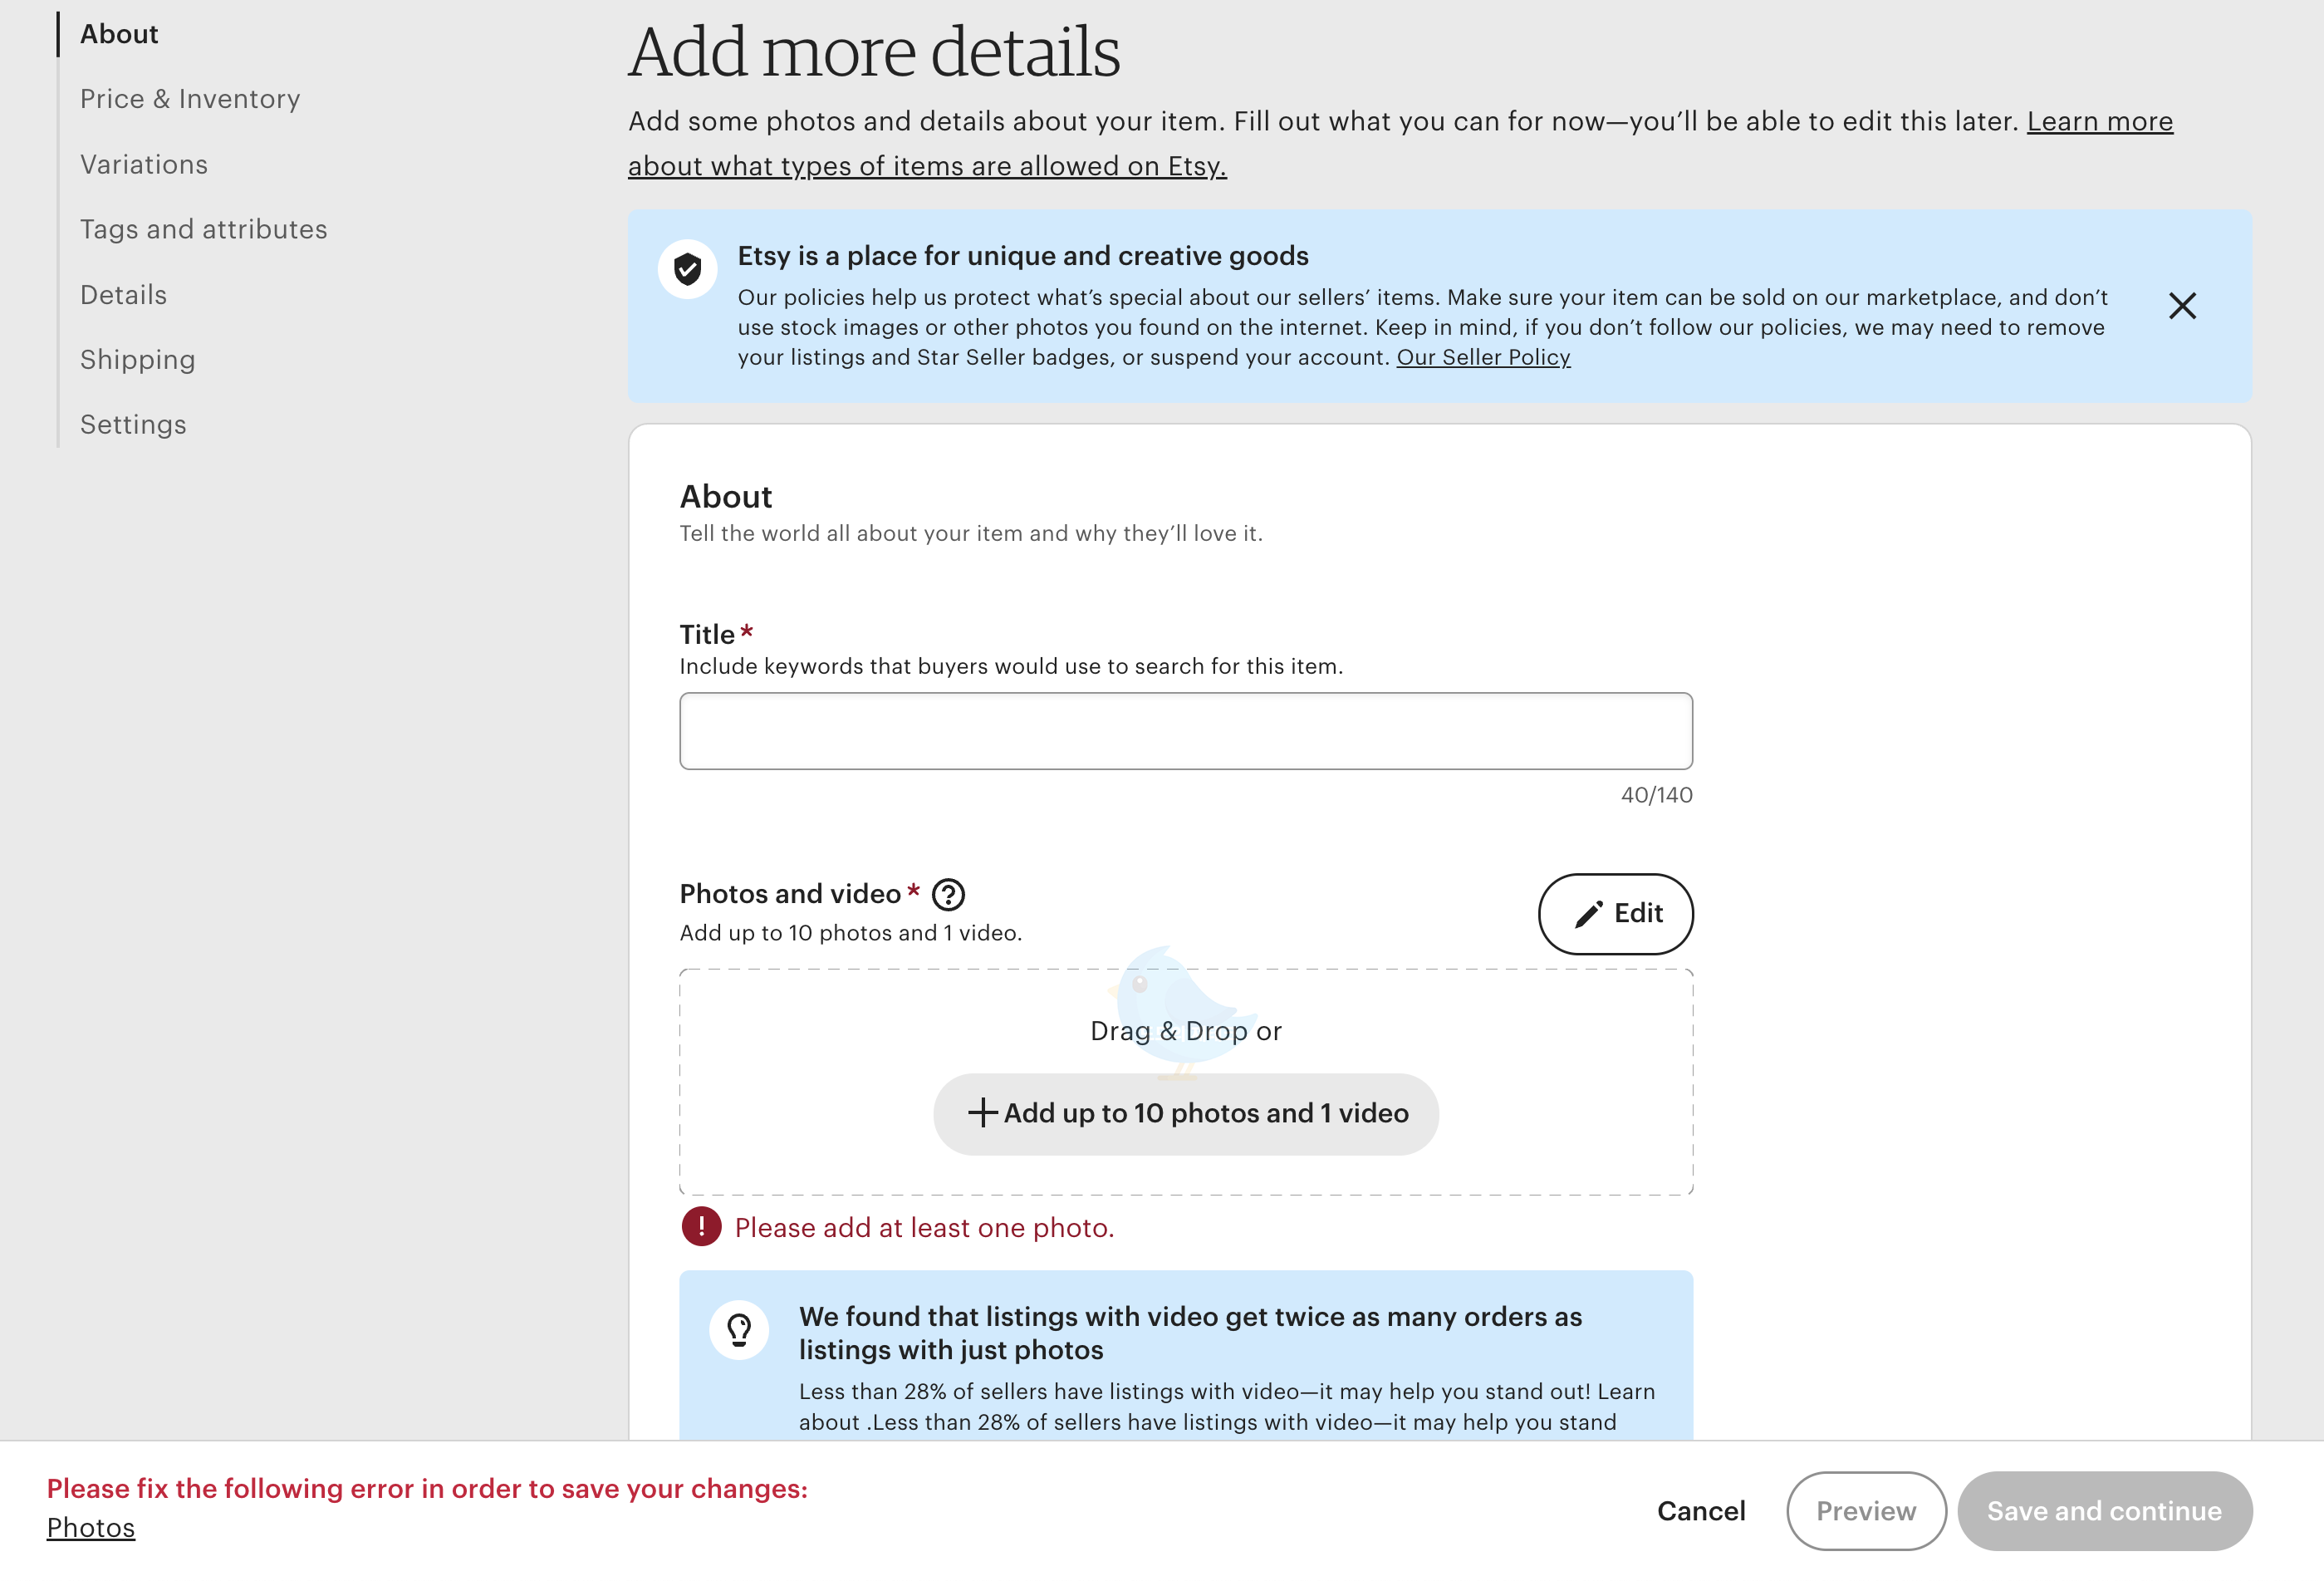This screenshot has height=1581, width=2324.
Task: Click the Preview button
Action: tap(1866, 1511)
